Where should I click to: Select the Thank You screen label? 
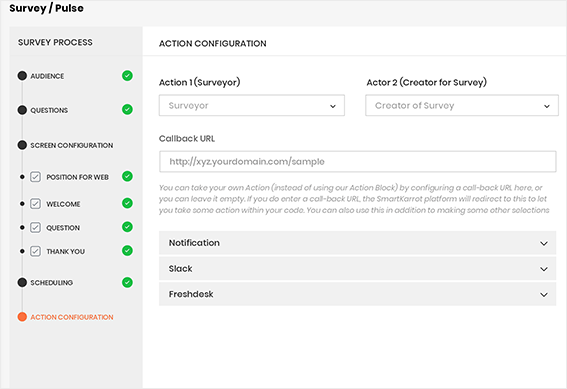(65, 251)
